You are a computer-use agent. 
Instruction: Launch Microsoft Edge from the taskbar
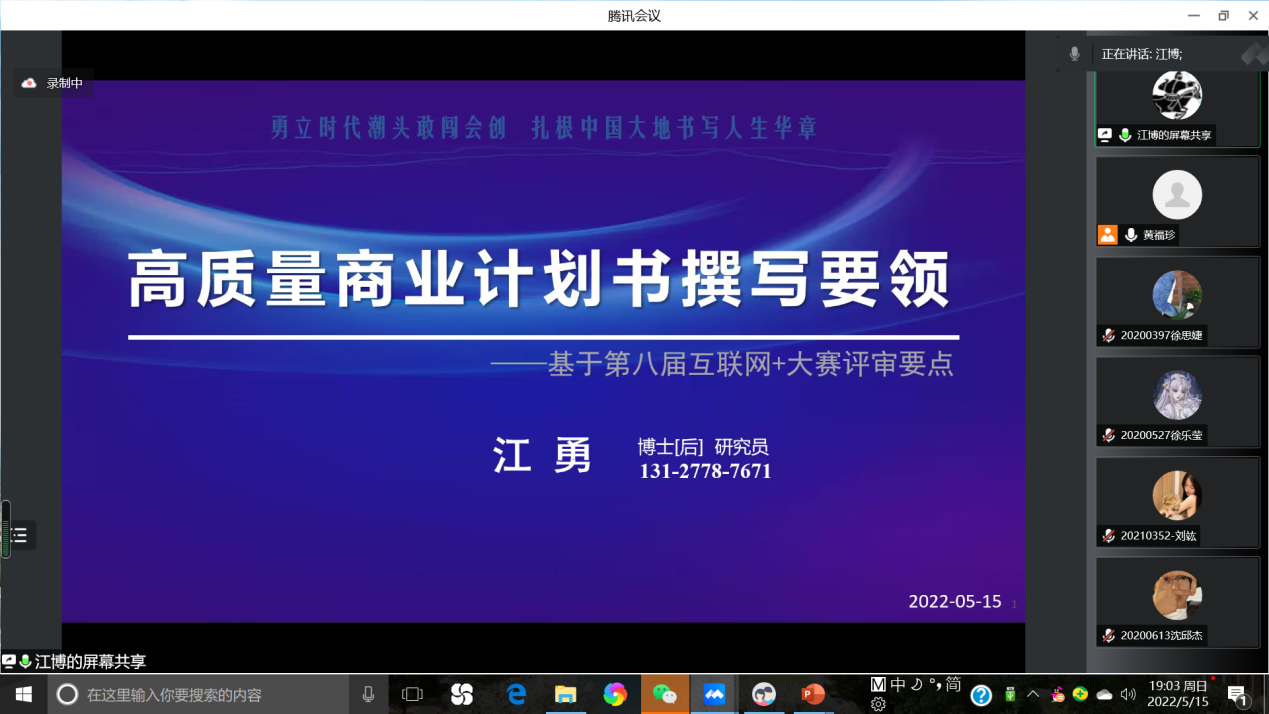pyautogui.click(x=516, y=694)
